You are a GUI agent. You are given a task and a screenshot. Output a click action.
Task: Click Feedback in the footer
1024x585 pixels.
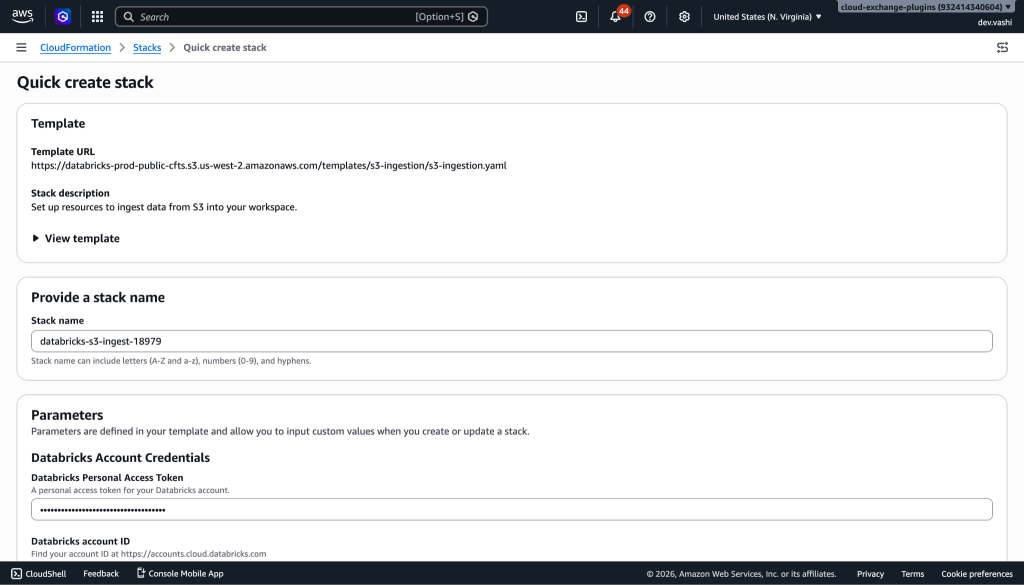(101, 573)
